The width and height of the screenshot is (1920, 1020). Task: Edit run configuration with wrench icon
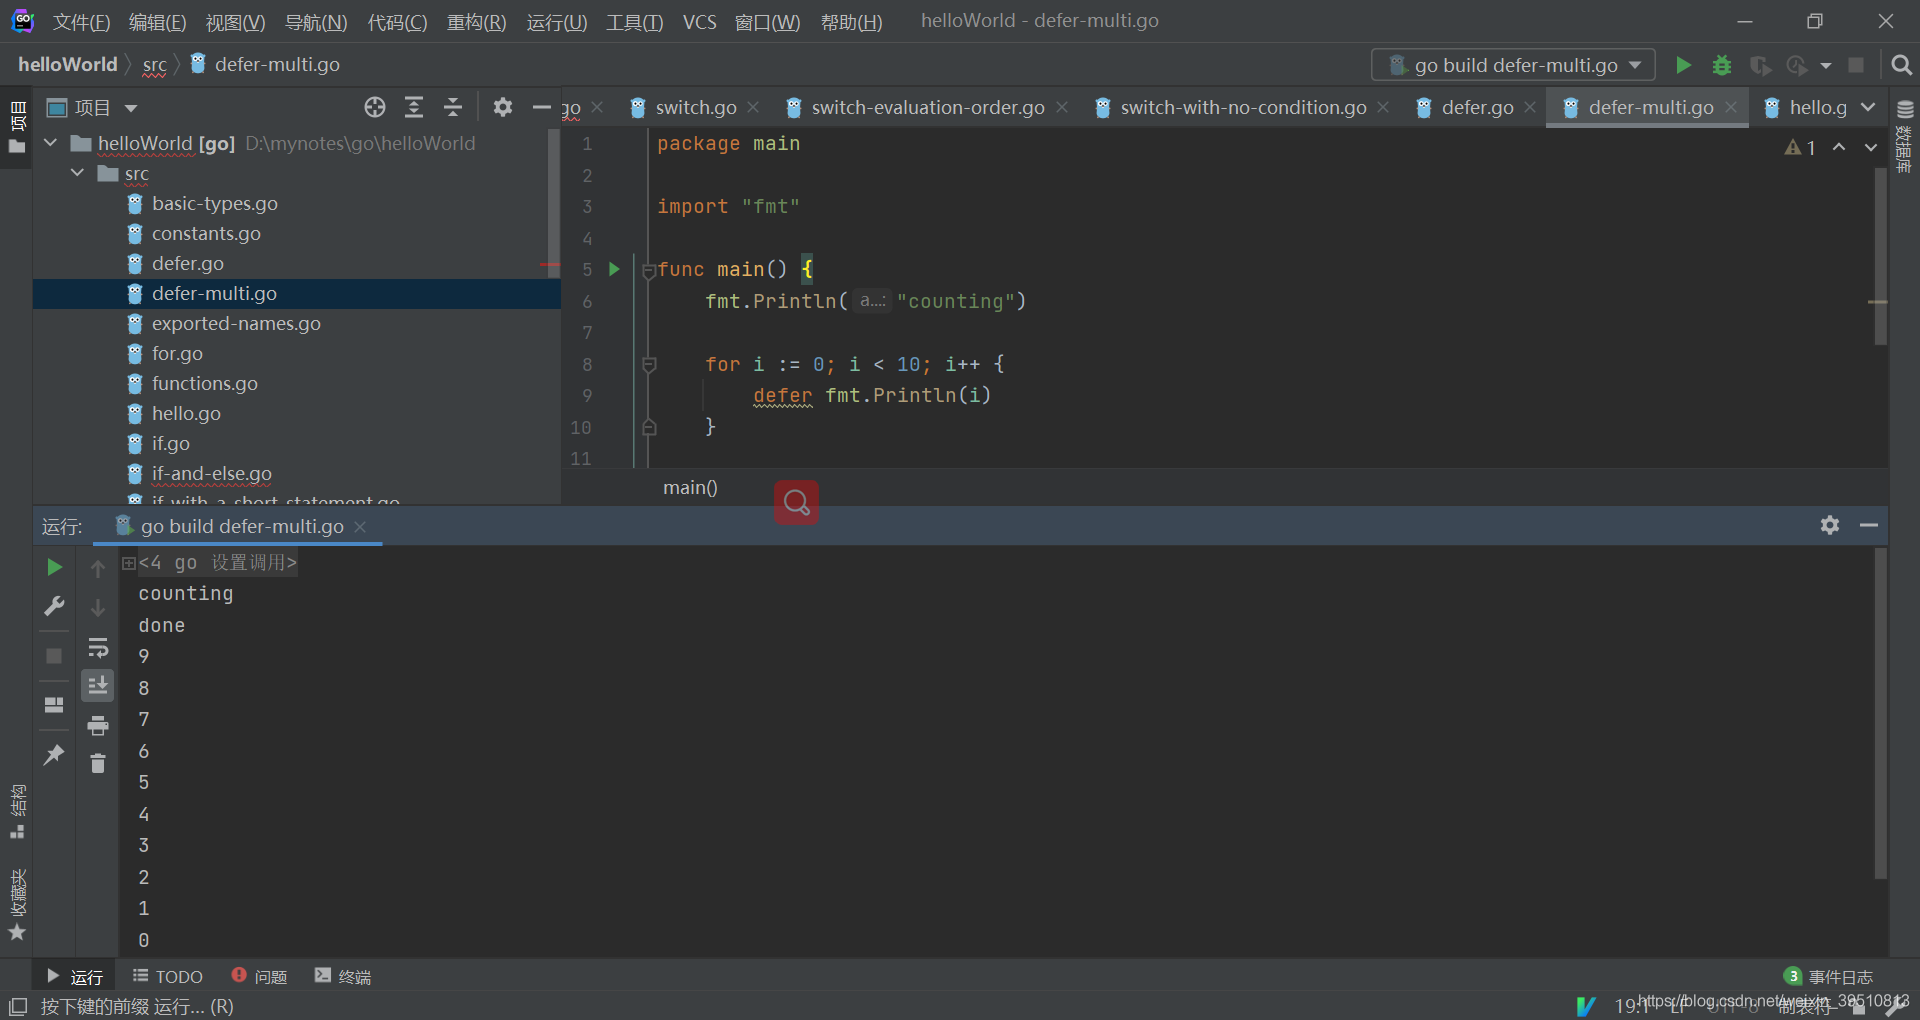point(55,606)
